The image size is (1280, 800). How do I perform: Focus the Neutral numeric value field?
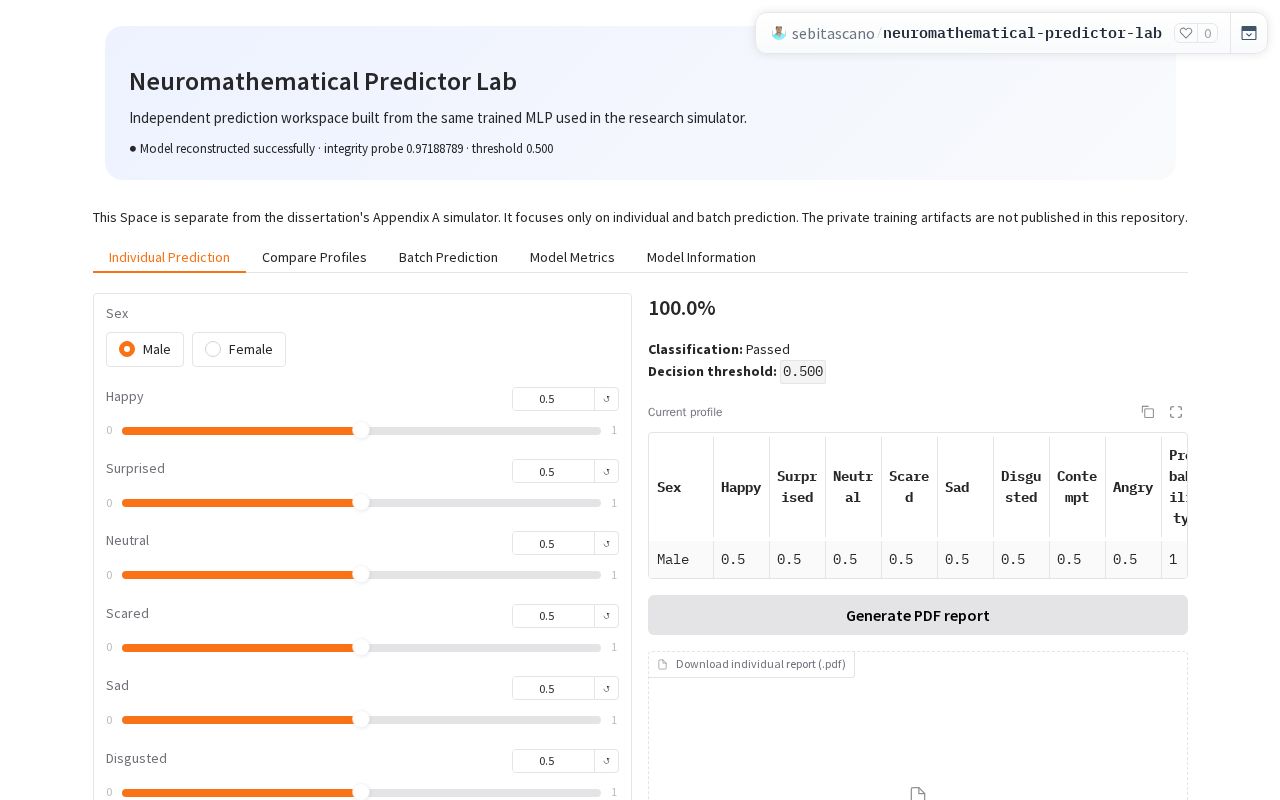click(553, 543)
